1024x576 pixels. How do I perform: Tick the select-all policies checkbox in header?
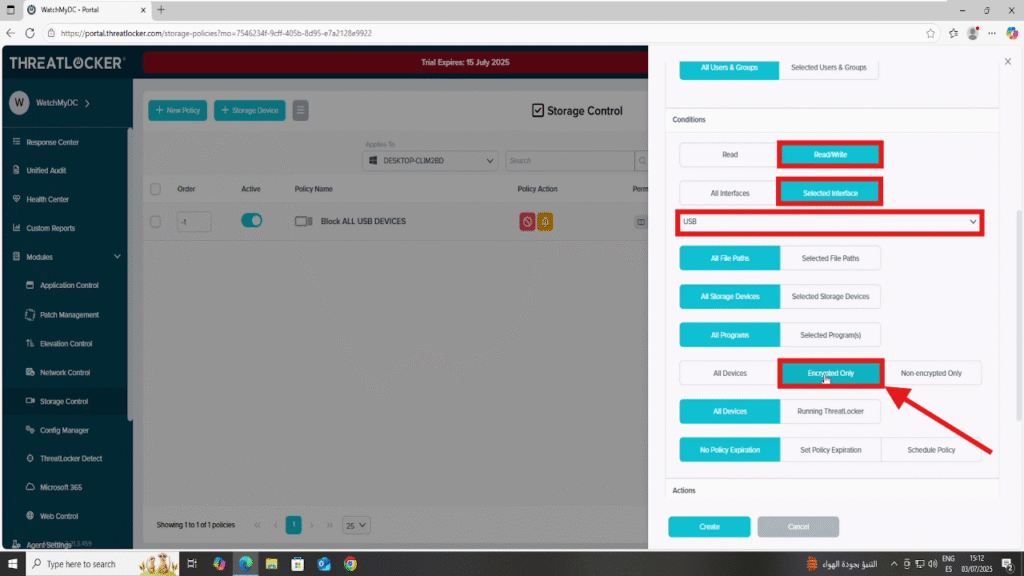[x=155, y=189]
